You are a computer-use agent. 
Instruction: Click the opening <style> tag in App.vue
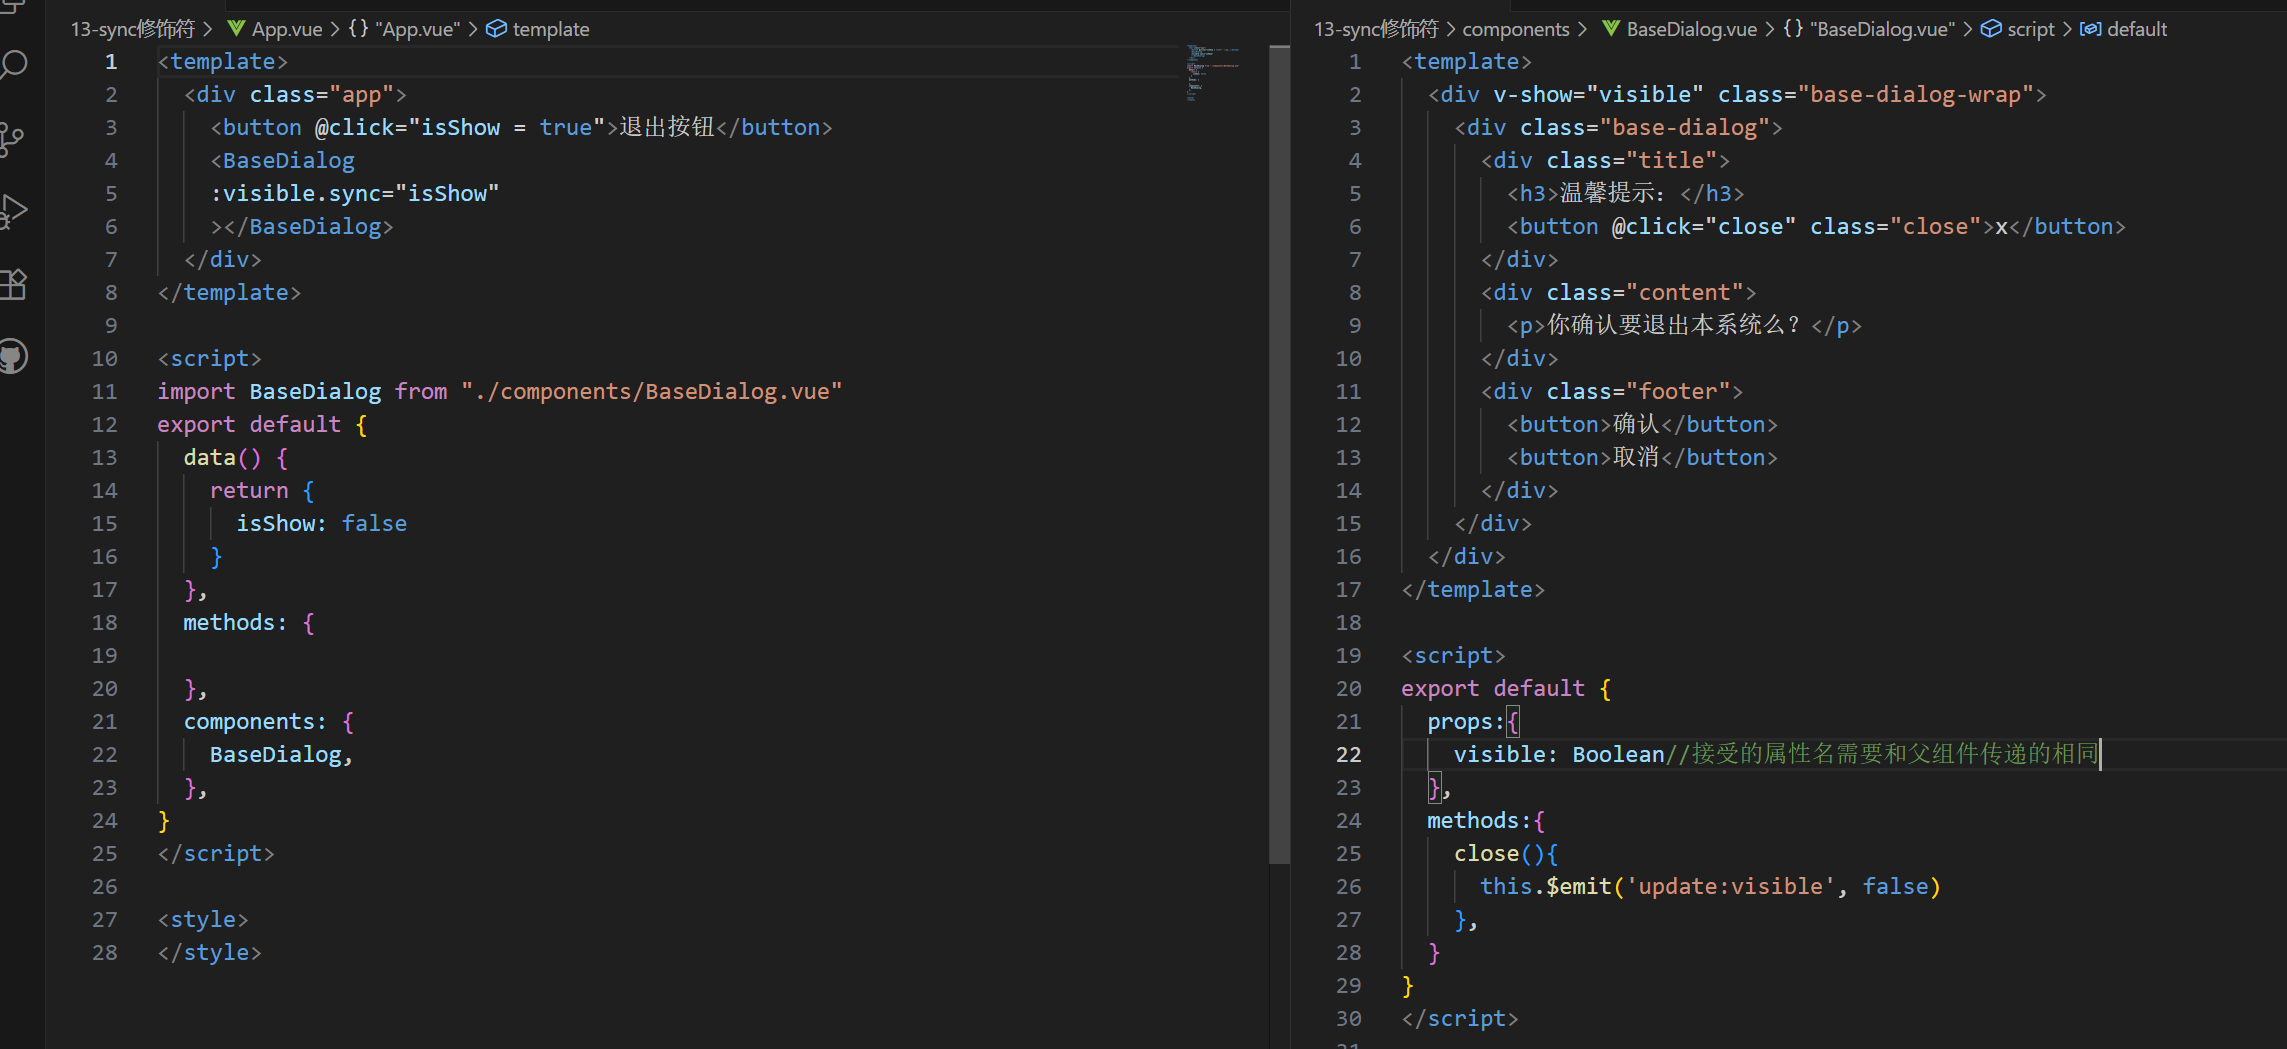203,920
